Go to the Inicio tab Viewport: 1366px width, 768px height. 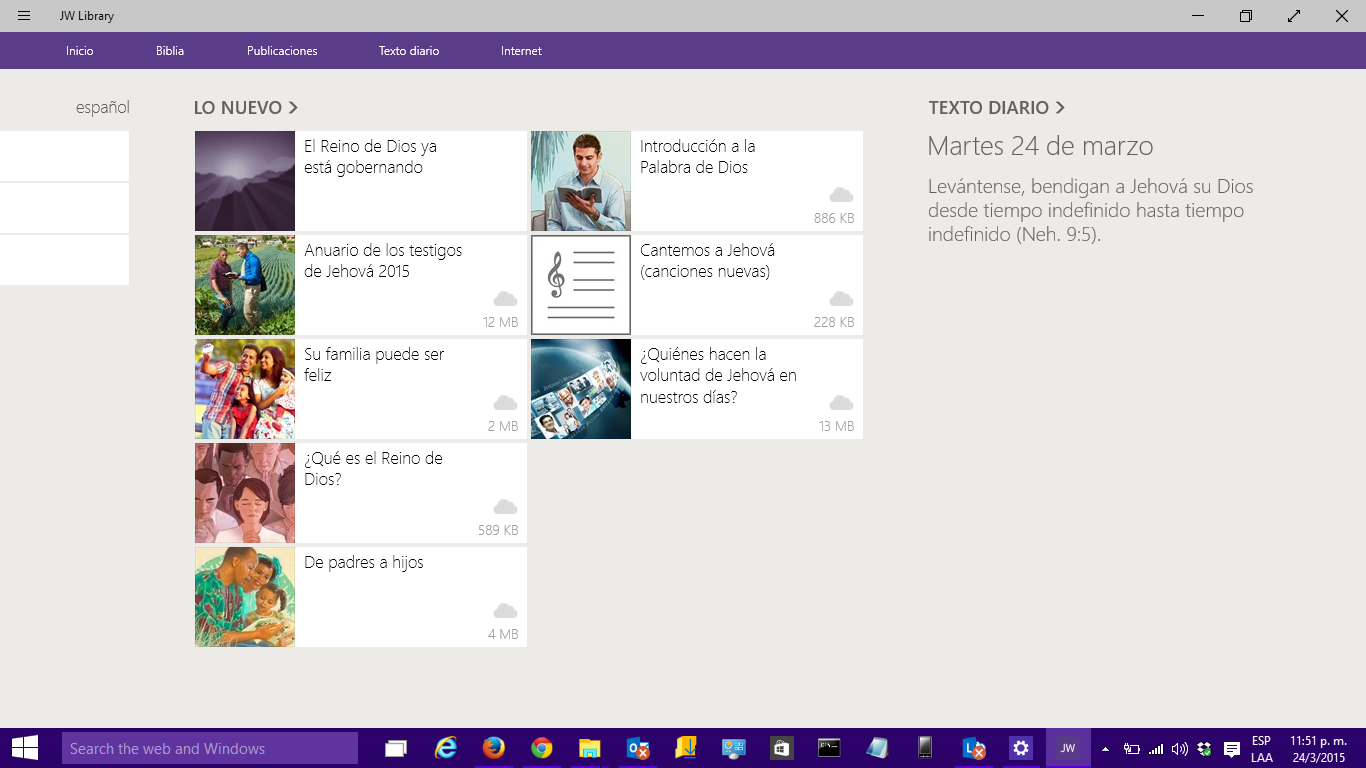[x=79, y=50]
